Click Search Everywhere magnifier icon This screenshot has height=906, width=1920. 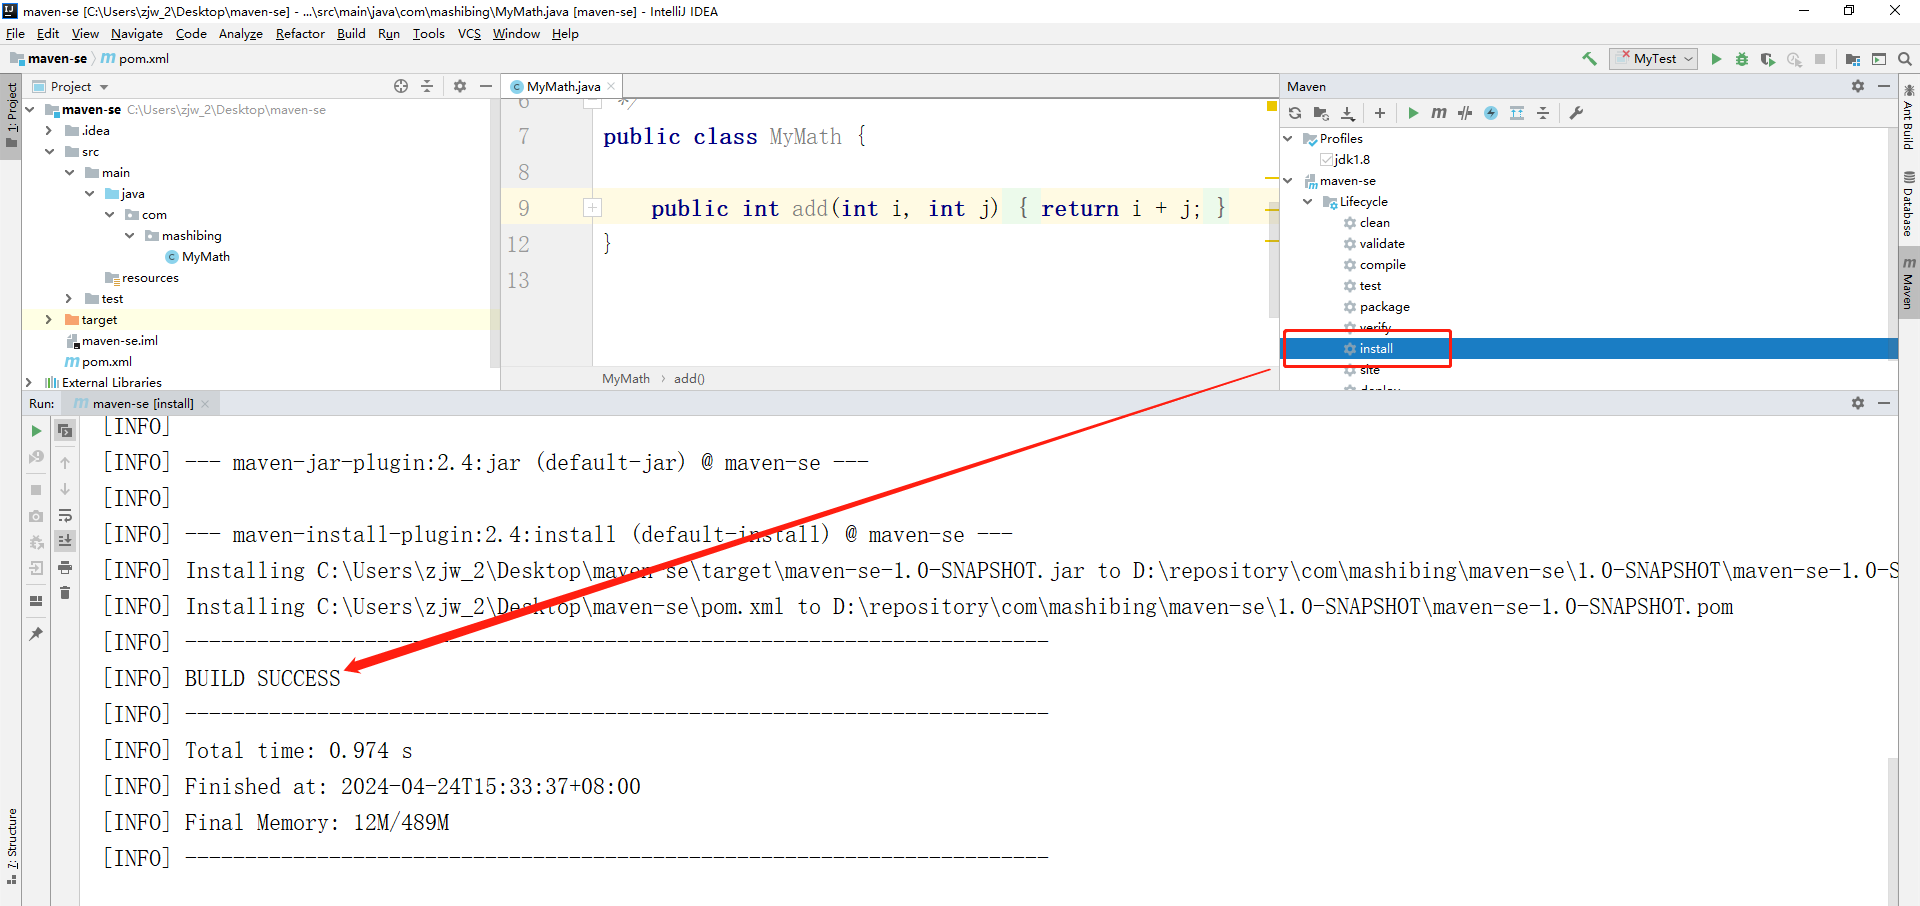(1905, 59)
